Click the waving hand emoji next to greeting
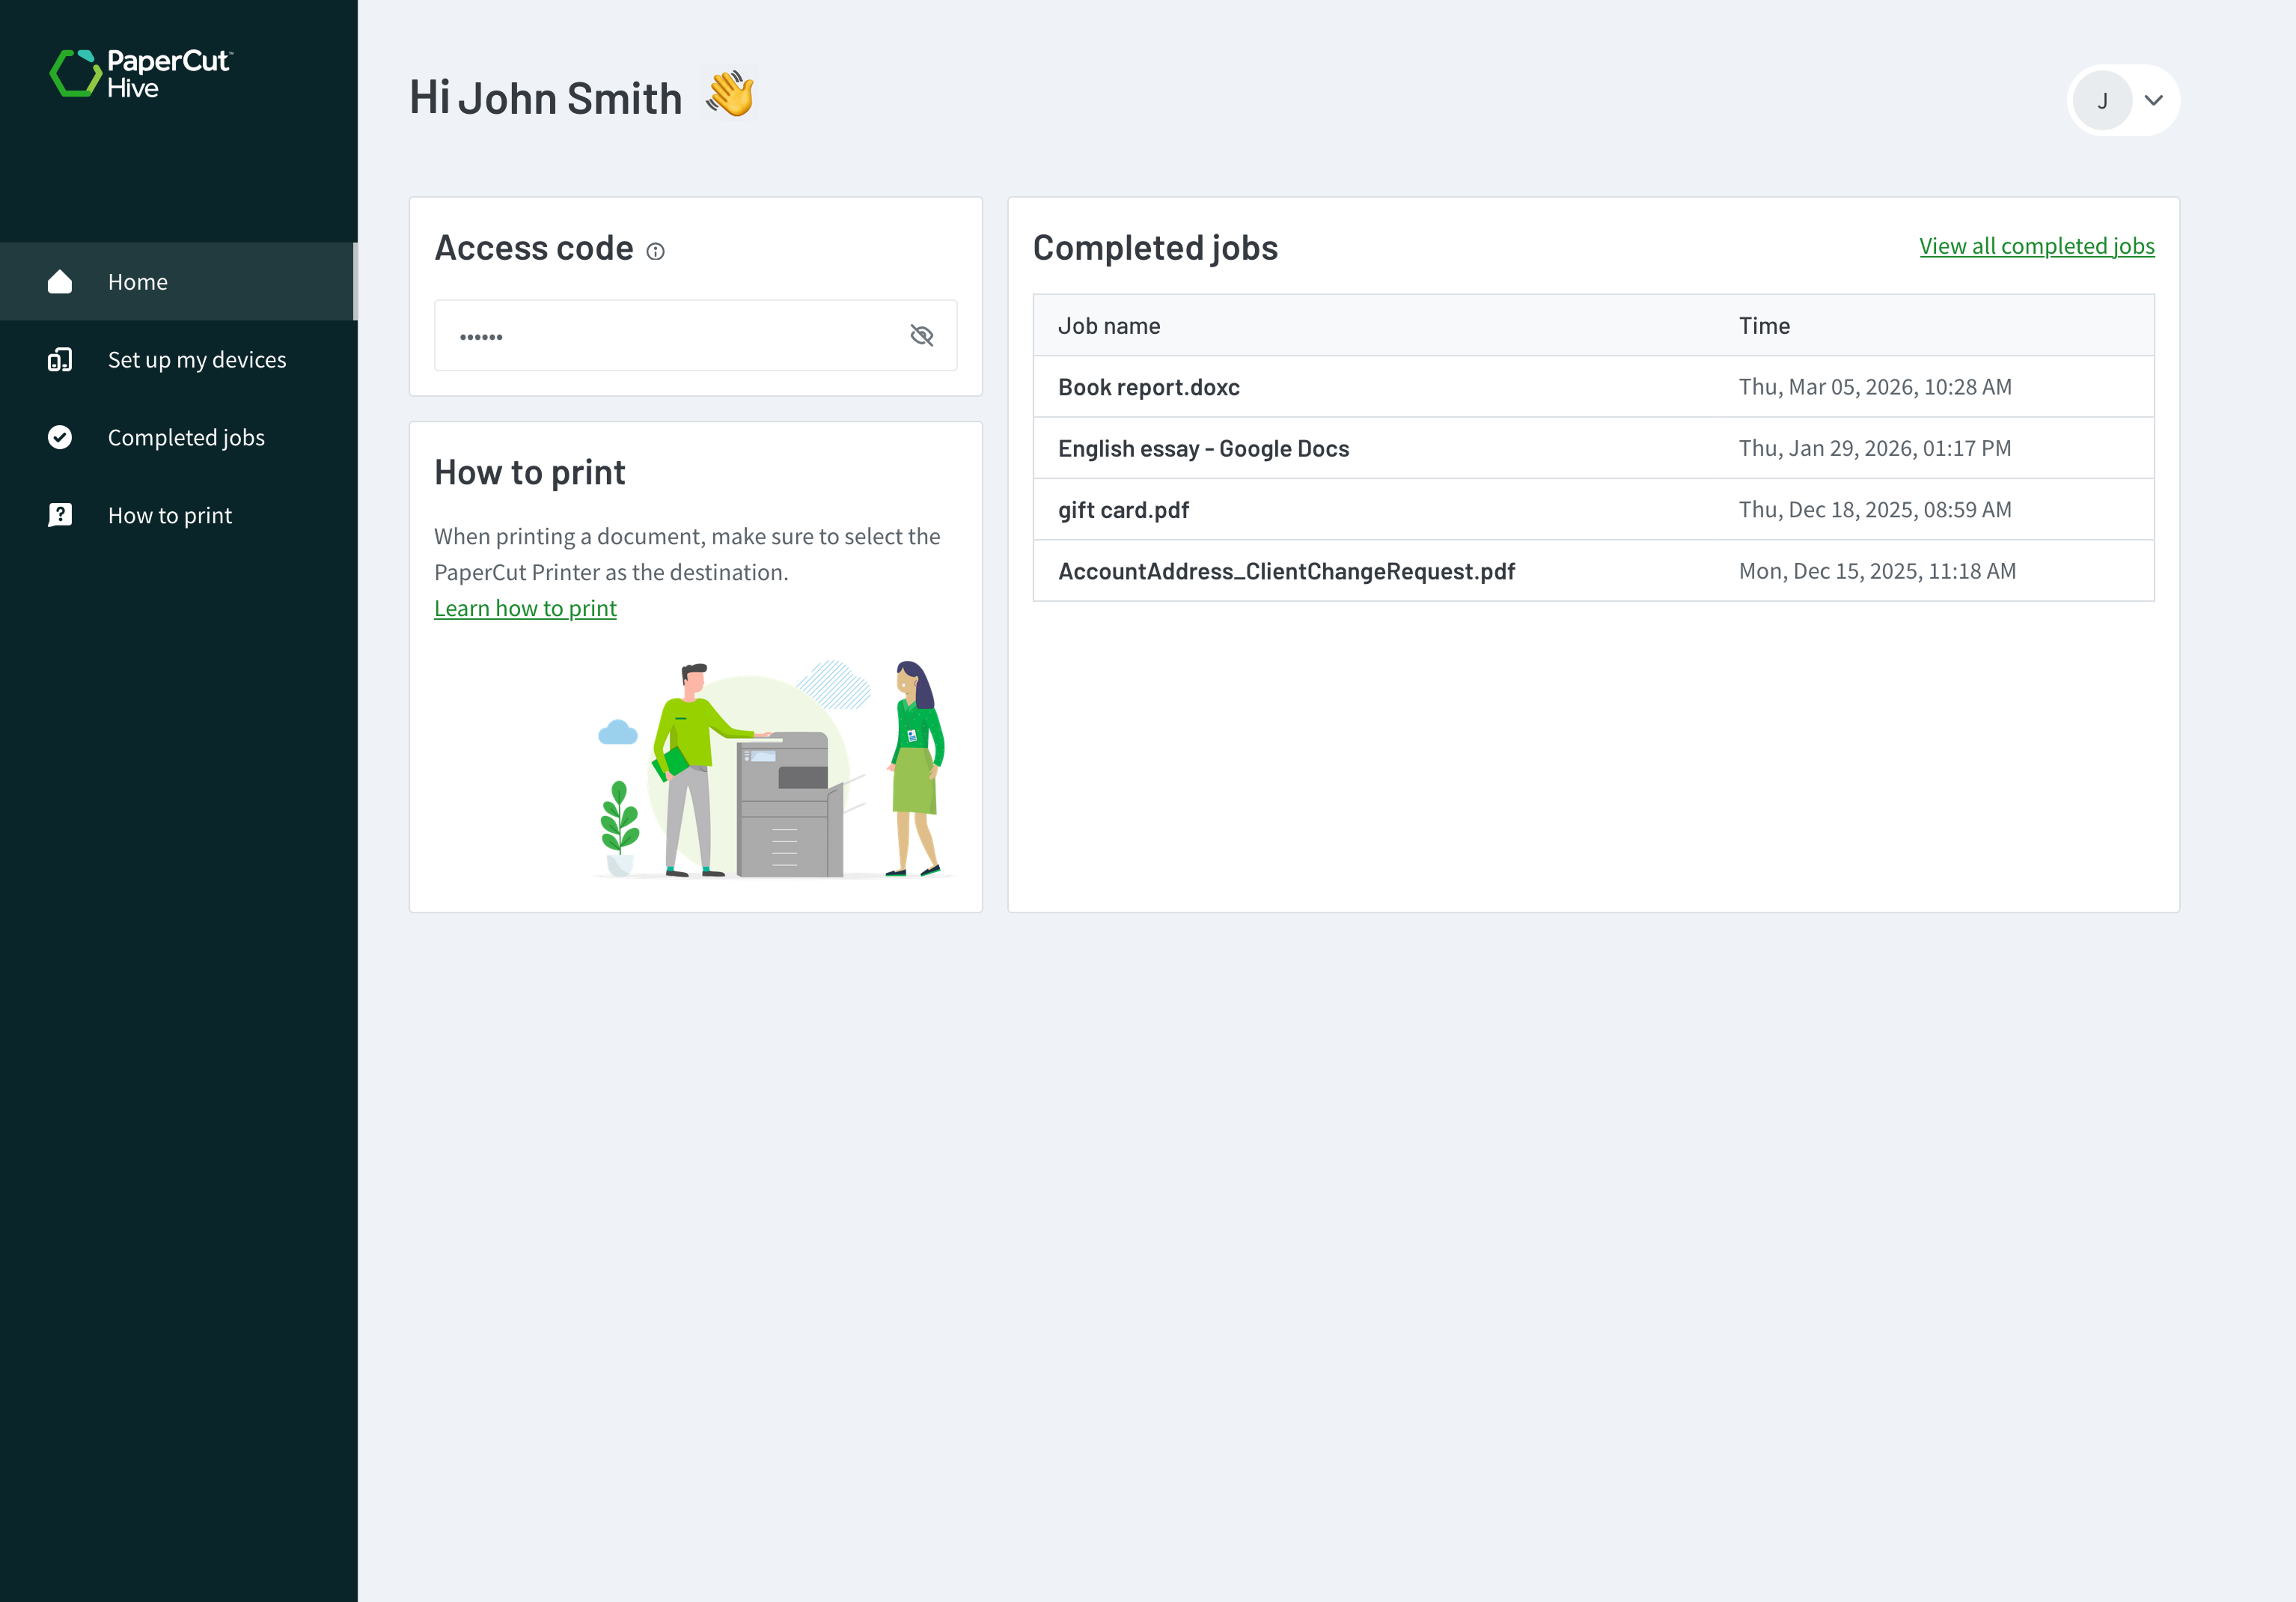 tap(730, 94)
